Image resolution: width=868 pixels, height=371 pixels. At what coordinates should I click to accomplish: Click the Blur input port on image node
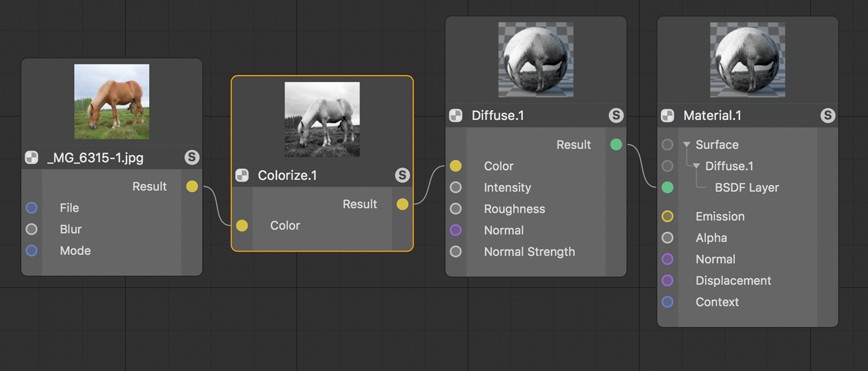point(32,229)
